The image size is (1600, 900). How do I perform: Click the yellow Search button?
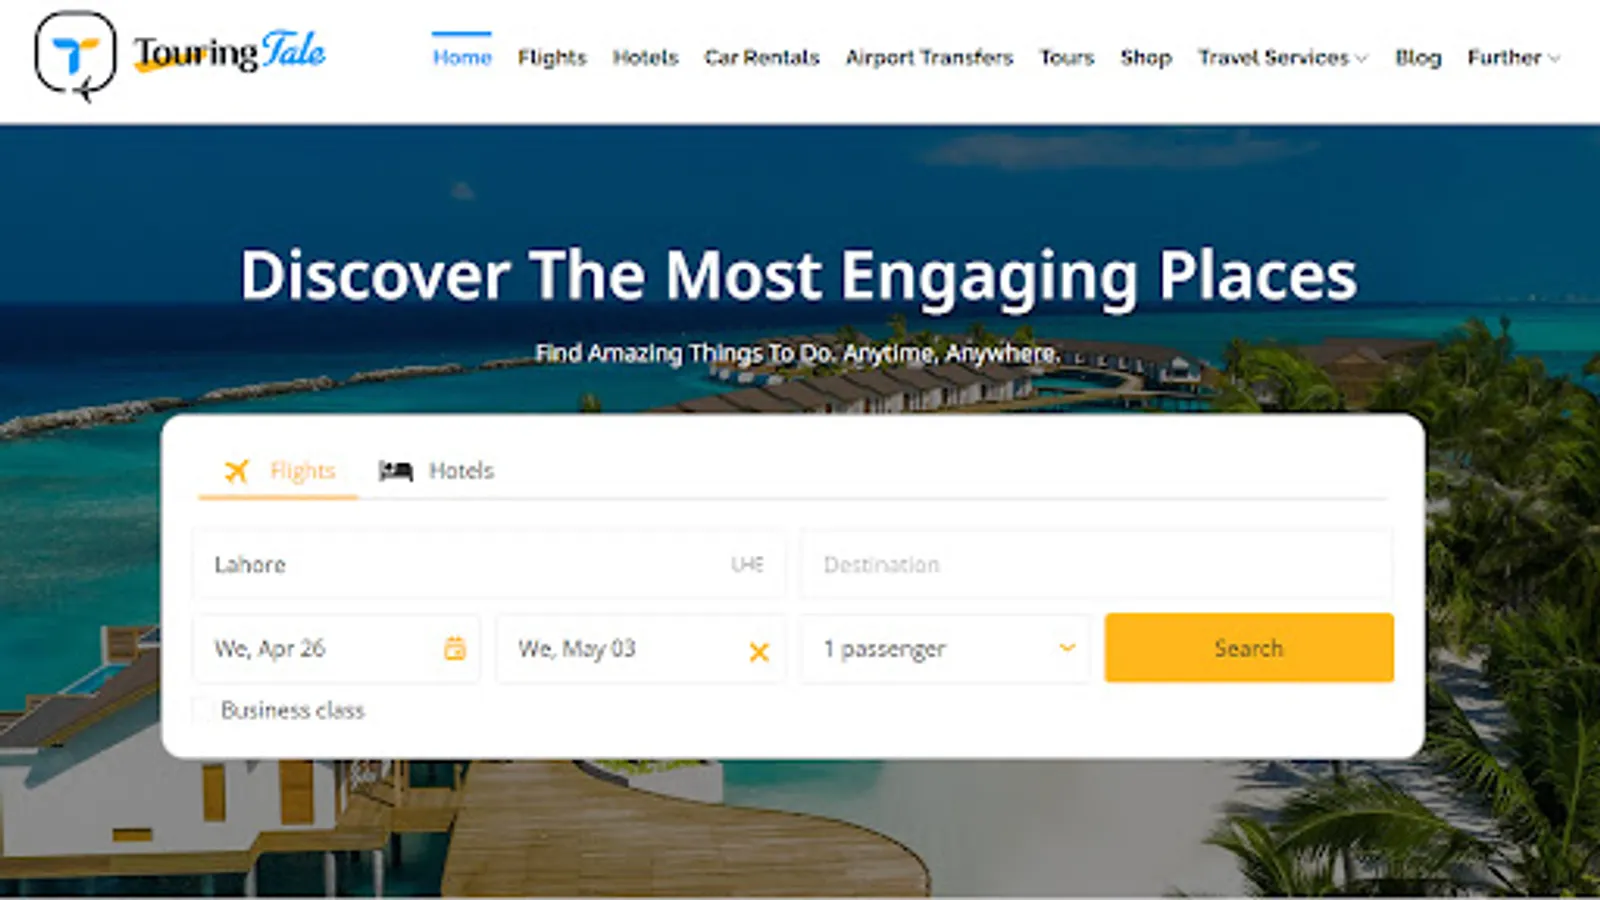pyautogui.click(x=1249, y=648)
